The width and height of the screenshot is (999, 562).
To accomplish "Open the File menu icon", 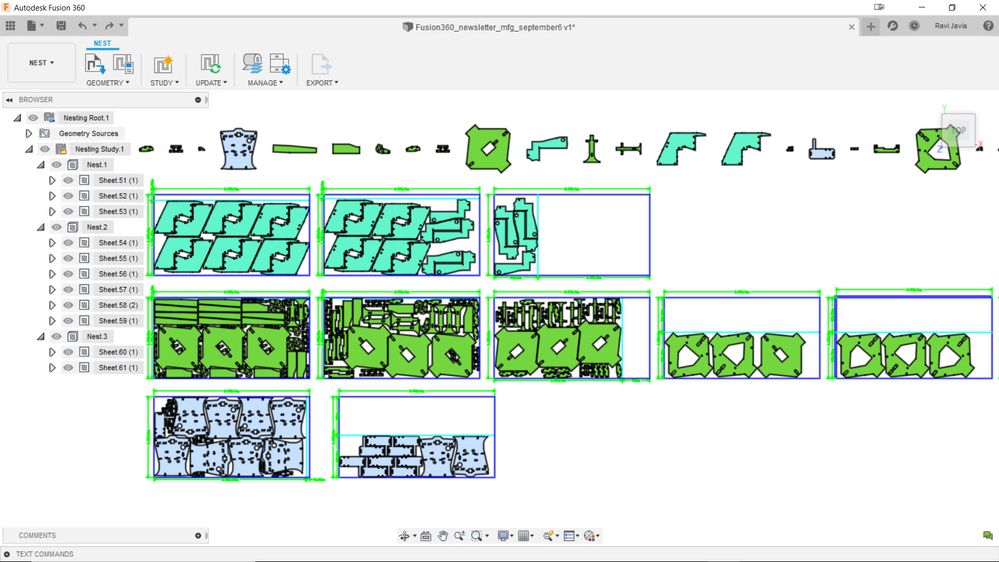I will click(32, 25).
